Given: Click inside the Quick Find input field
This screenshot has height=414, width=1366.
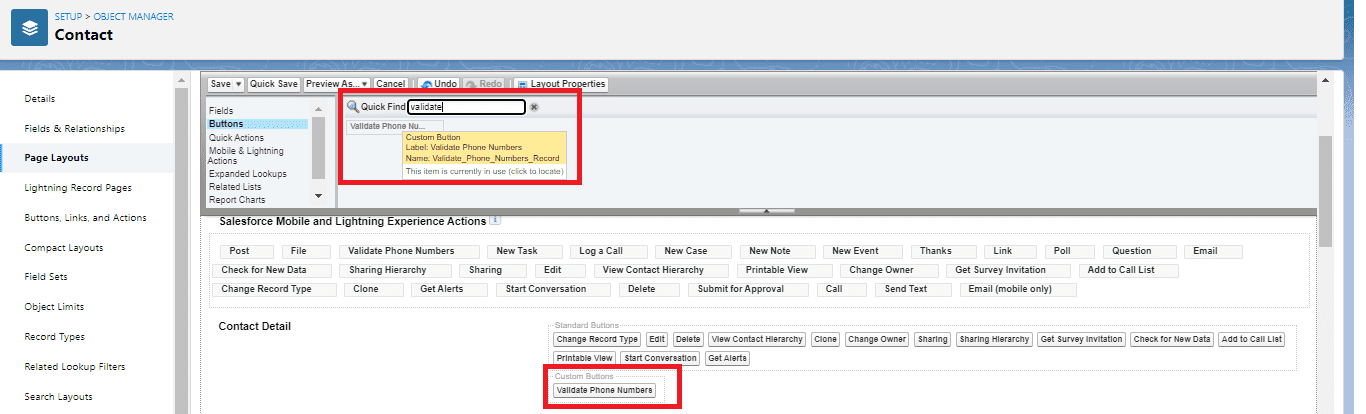Looking at the screenshot, I should [466, 107].
